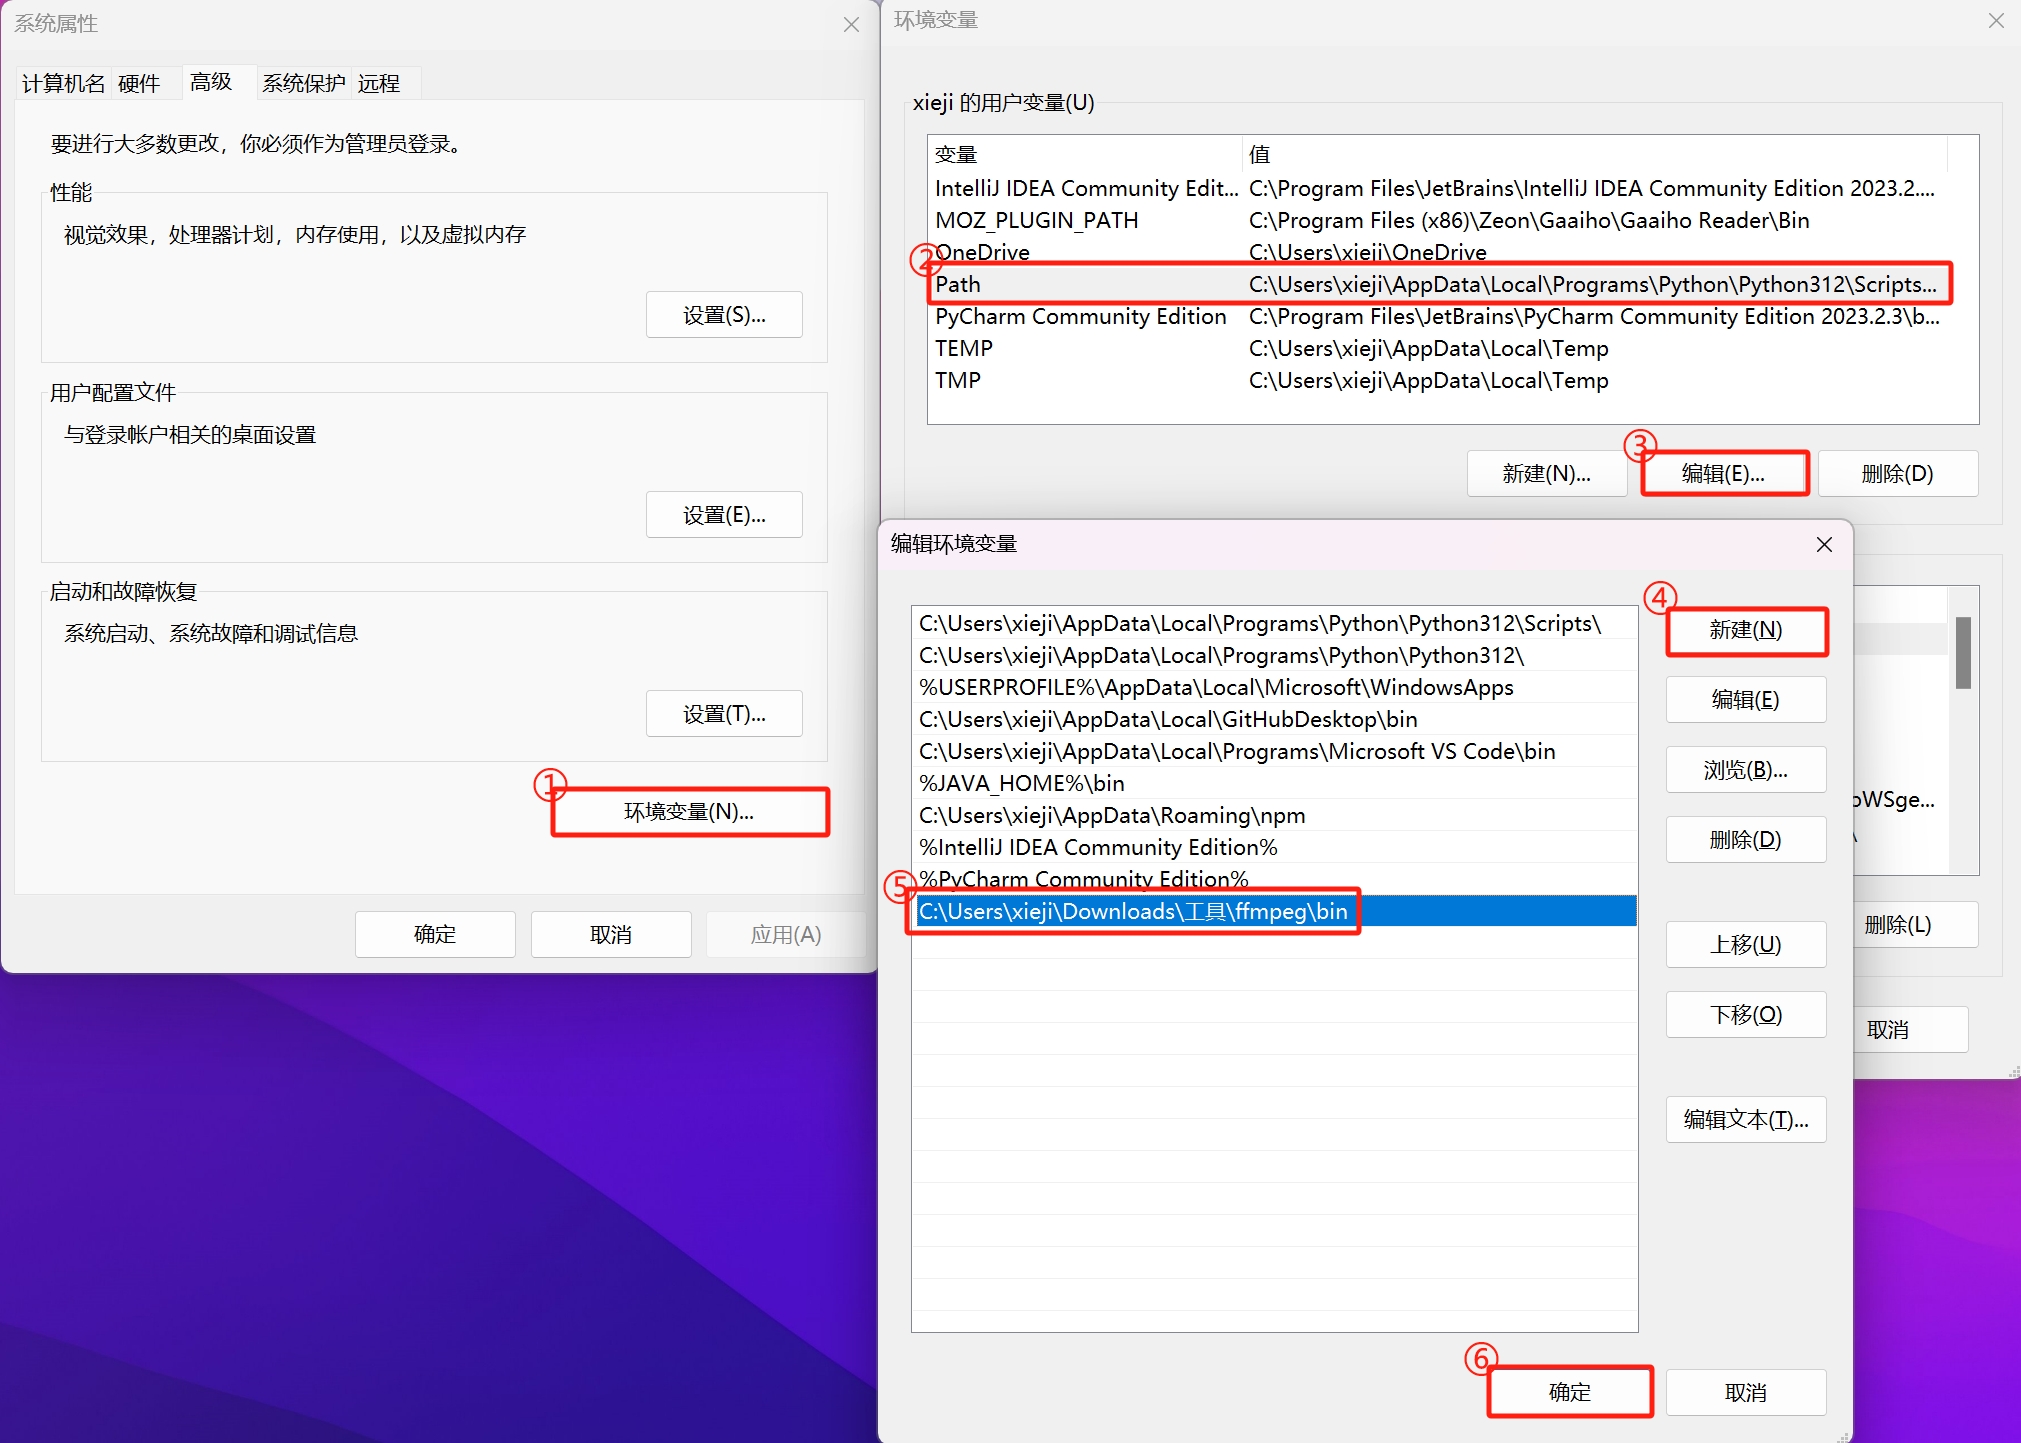Confirm with 确定 in the edit dialog
This screenshot has height=1443, width=2021.
pyautogui.click(x=1569, y=1392)
